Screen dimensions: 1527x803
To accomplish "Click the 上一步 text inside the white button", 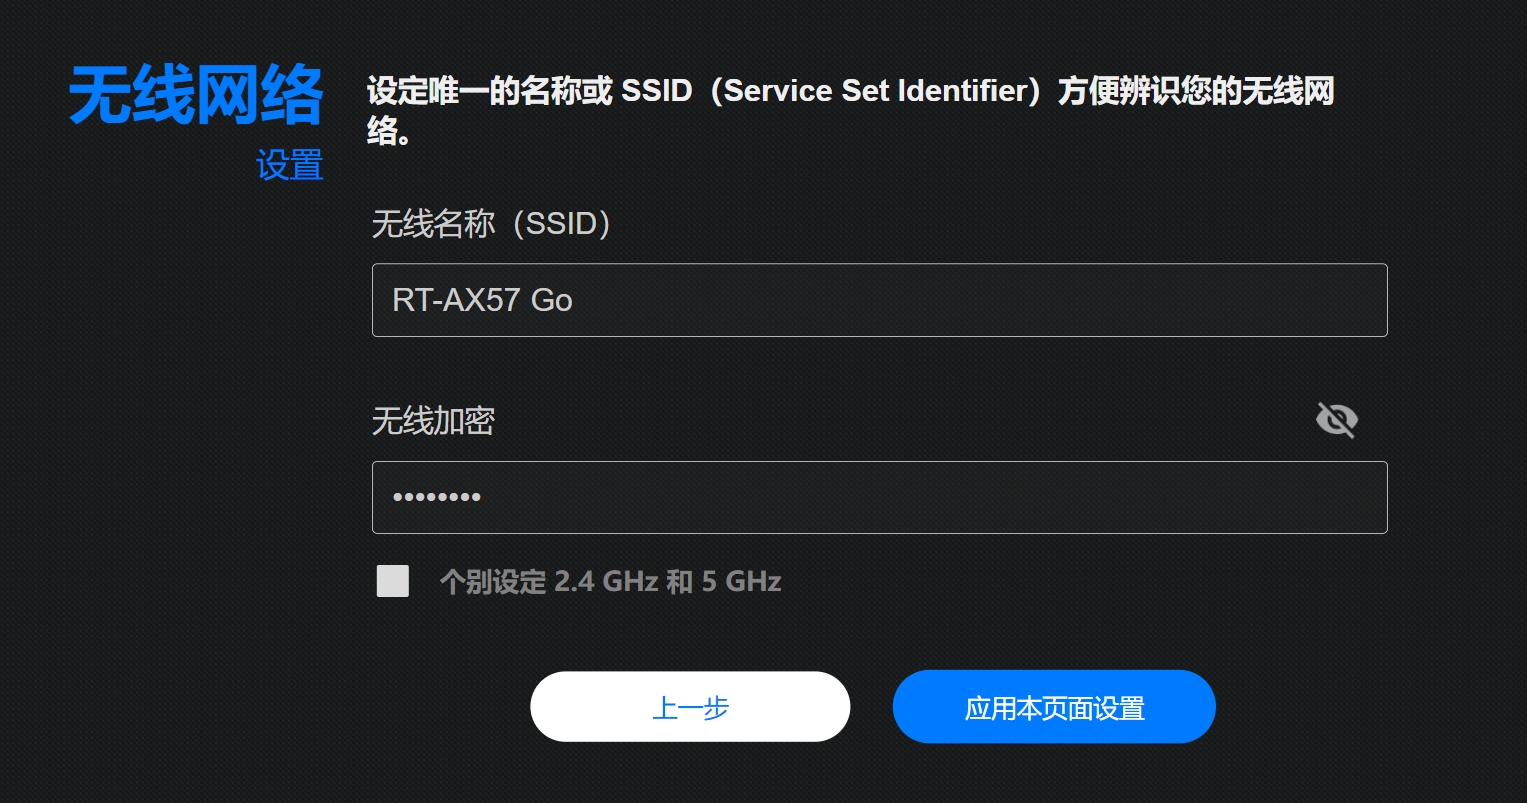I will pyautogui.click(x=690, y=708).
